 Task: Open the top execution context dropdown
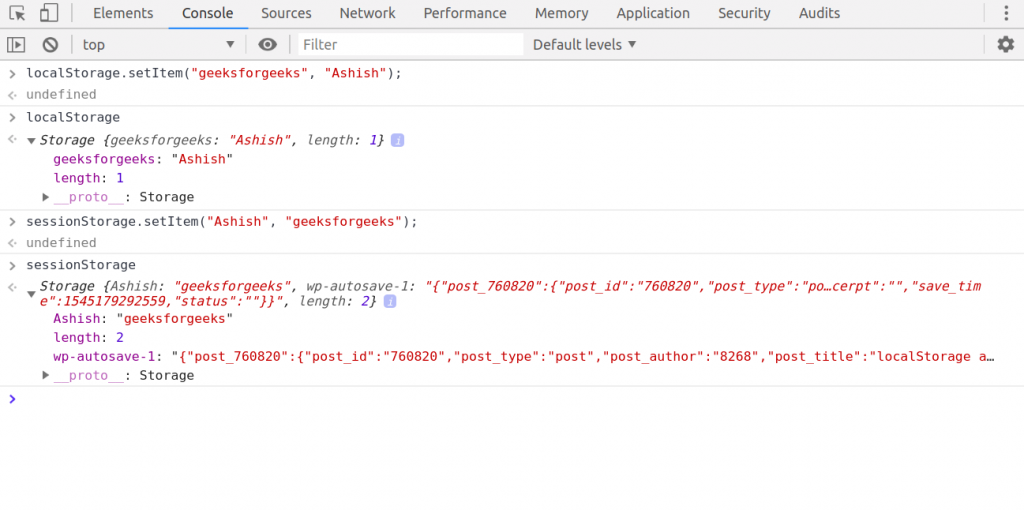click(x=158, y=45)
